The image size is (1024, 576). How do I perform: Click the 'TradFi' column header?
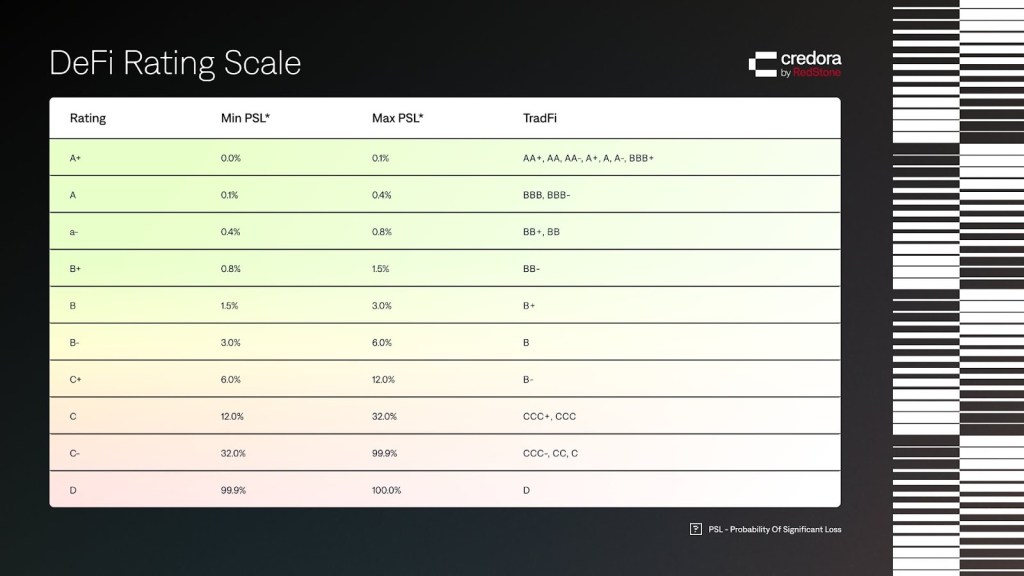pyautogui.click(x=540, y=118)
